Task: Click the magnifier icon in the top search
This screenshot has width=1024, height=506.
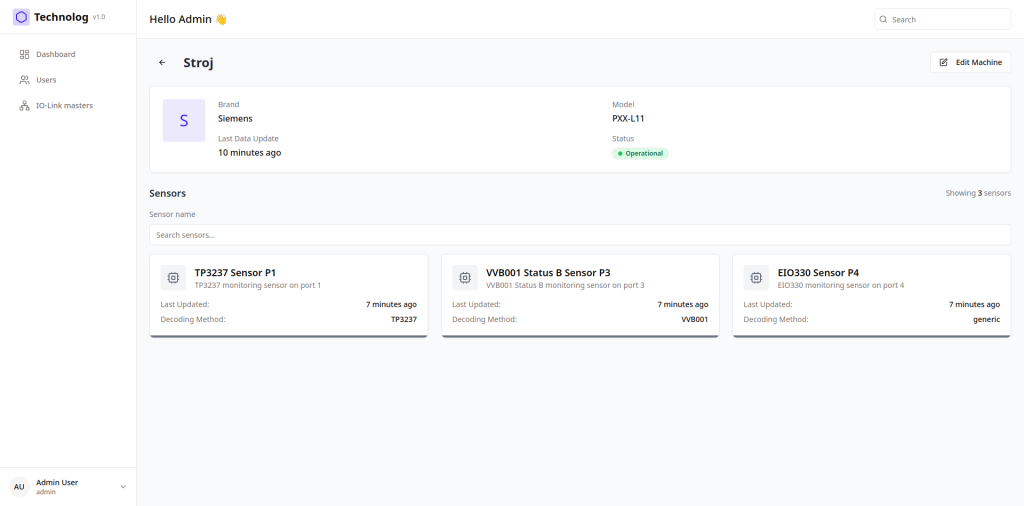Action: (x=883, y=19)
